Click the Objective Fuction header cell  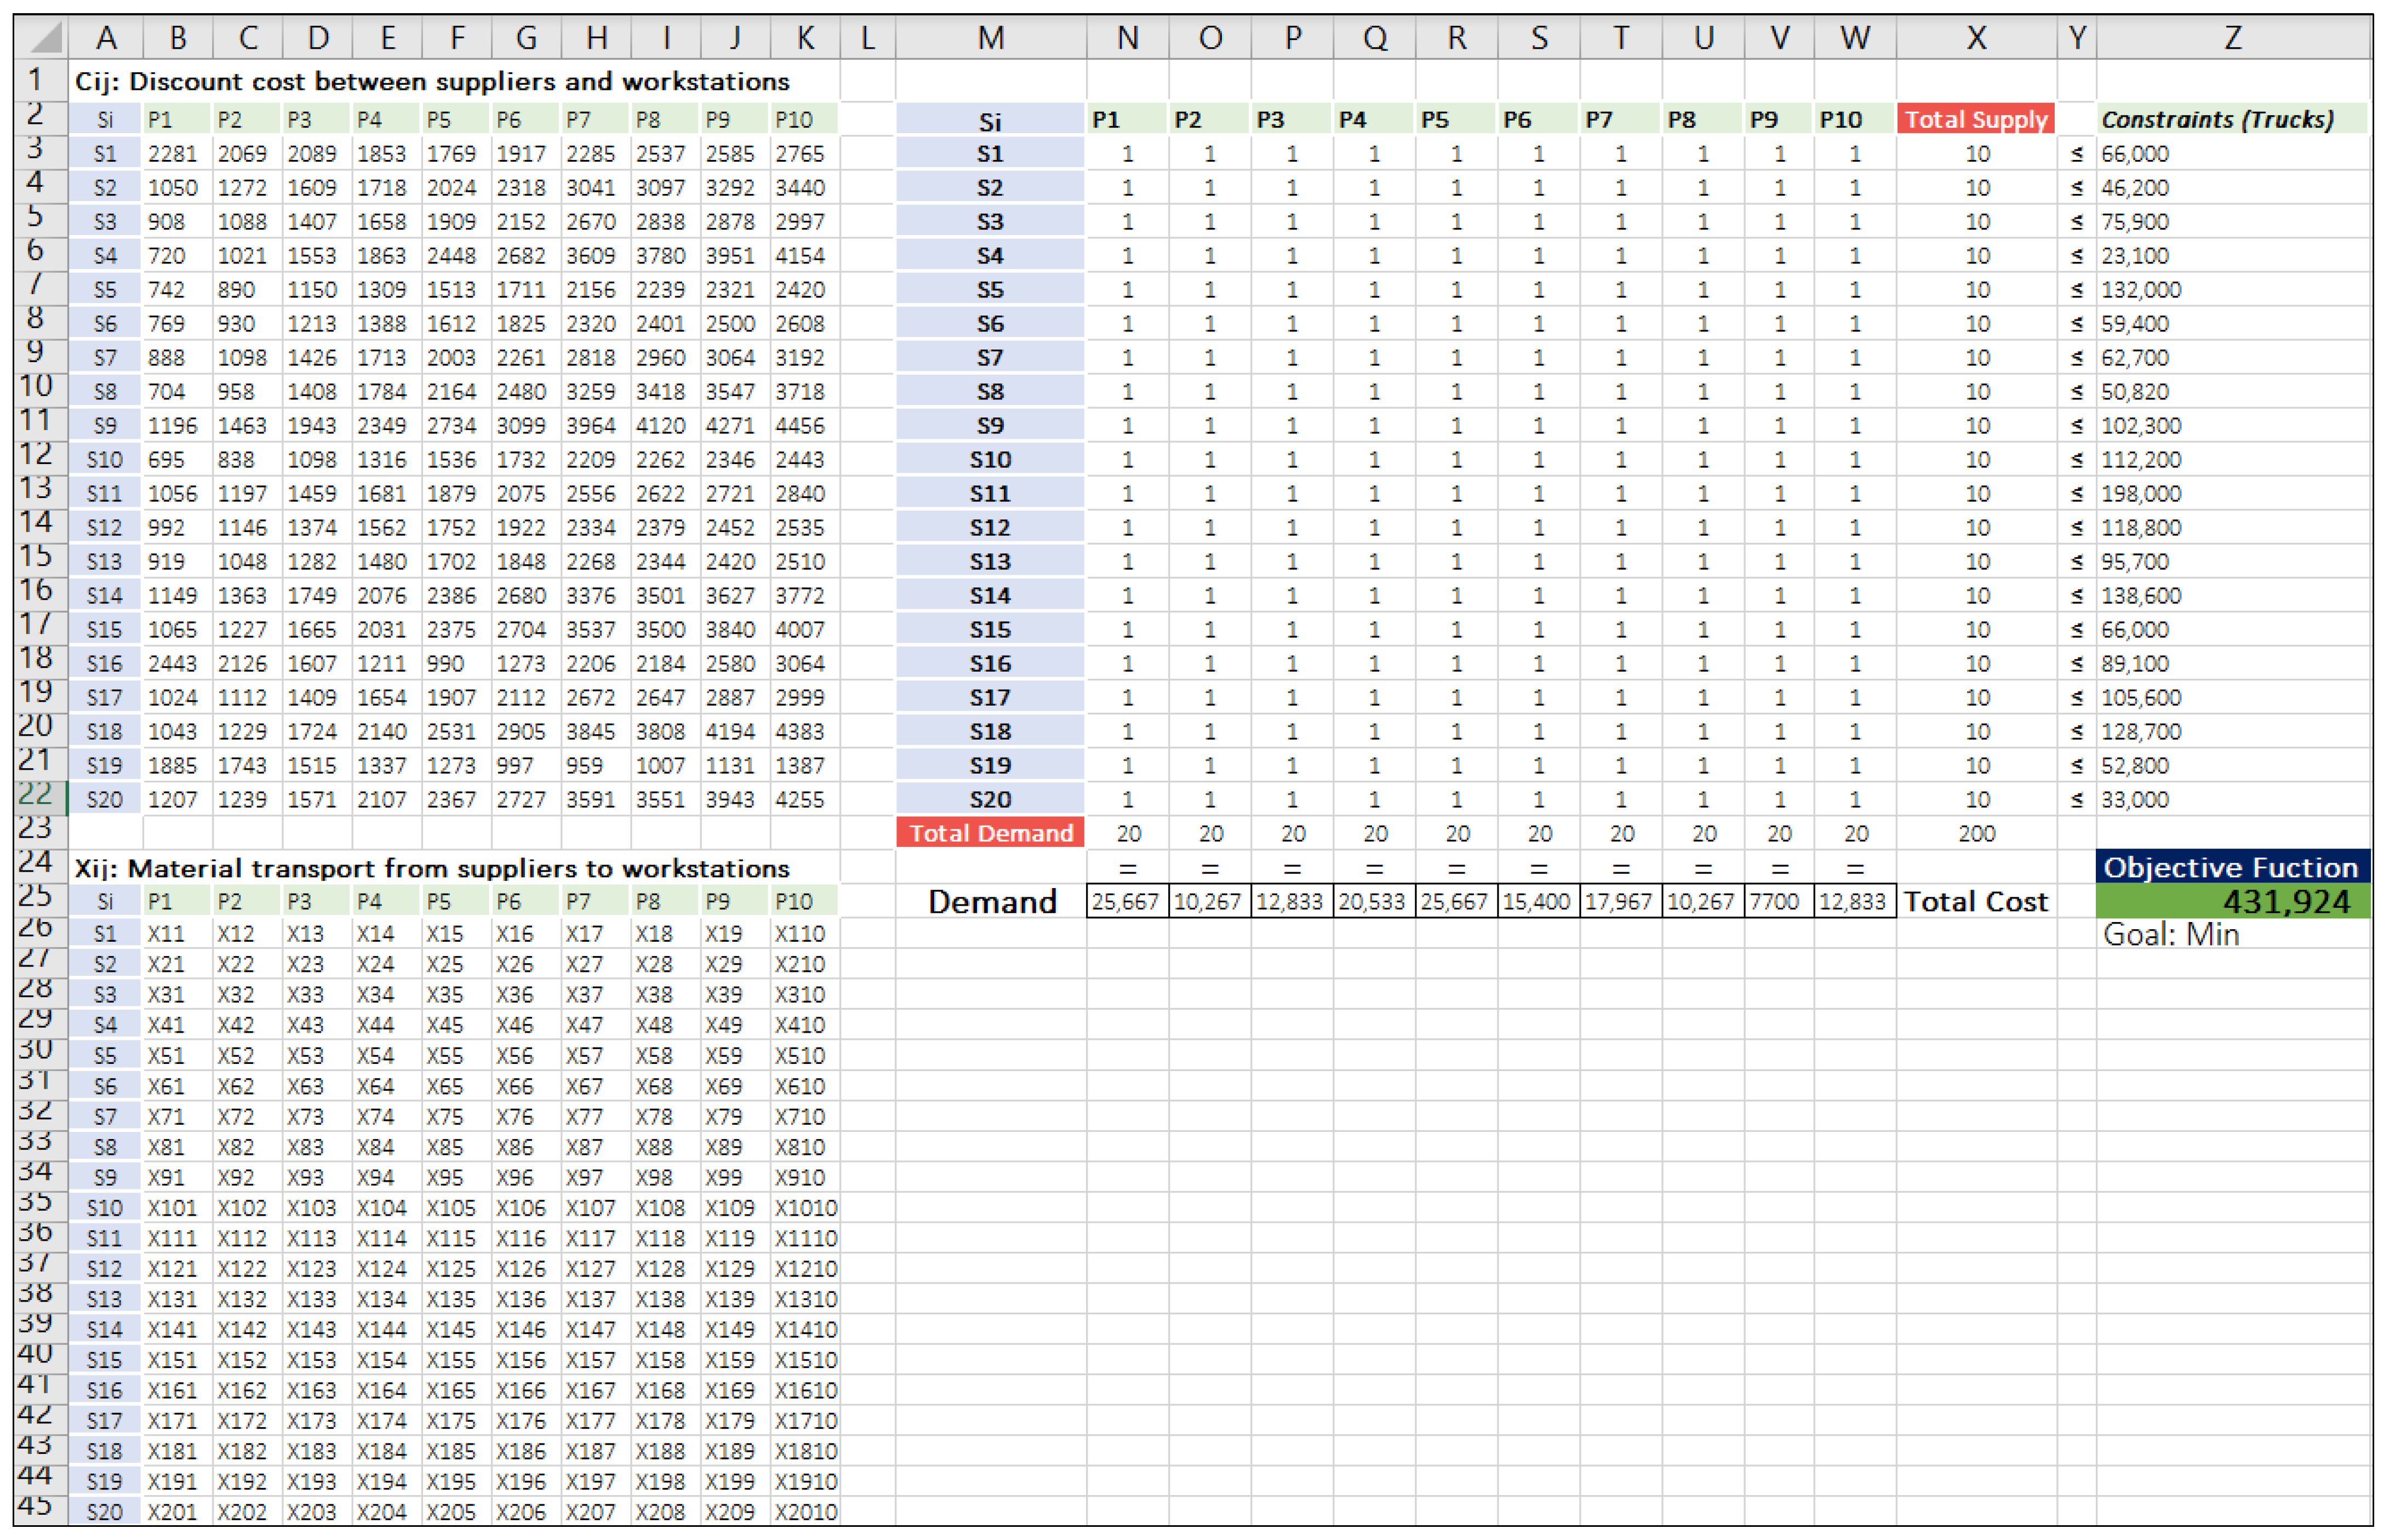click(2232, 867)
